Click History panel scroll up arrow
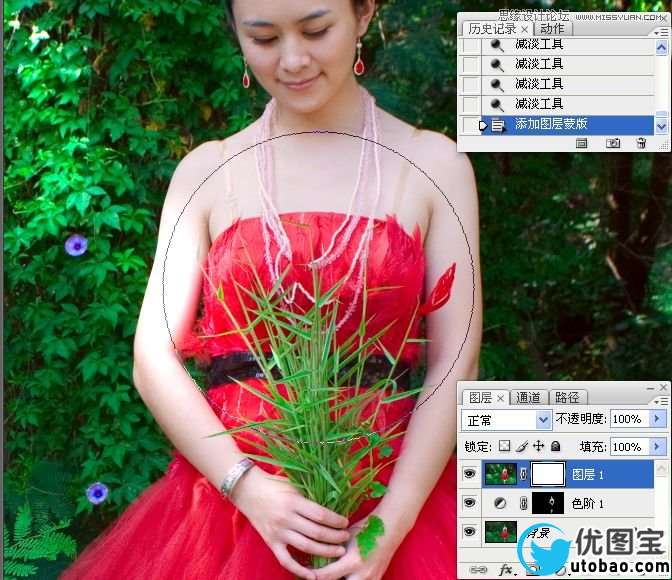The height and width of the screenshot is (580, 672). [661, 47]
